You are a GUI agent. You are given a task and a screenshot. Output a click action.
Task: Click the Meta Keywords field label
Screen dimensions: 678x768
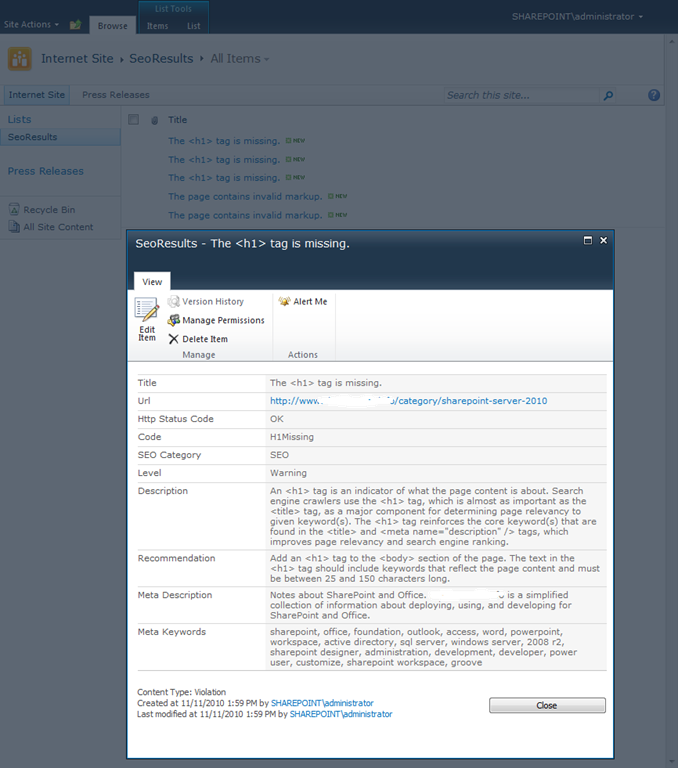171,632
